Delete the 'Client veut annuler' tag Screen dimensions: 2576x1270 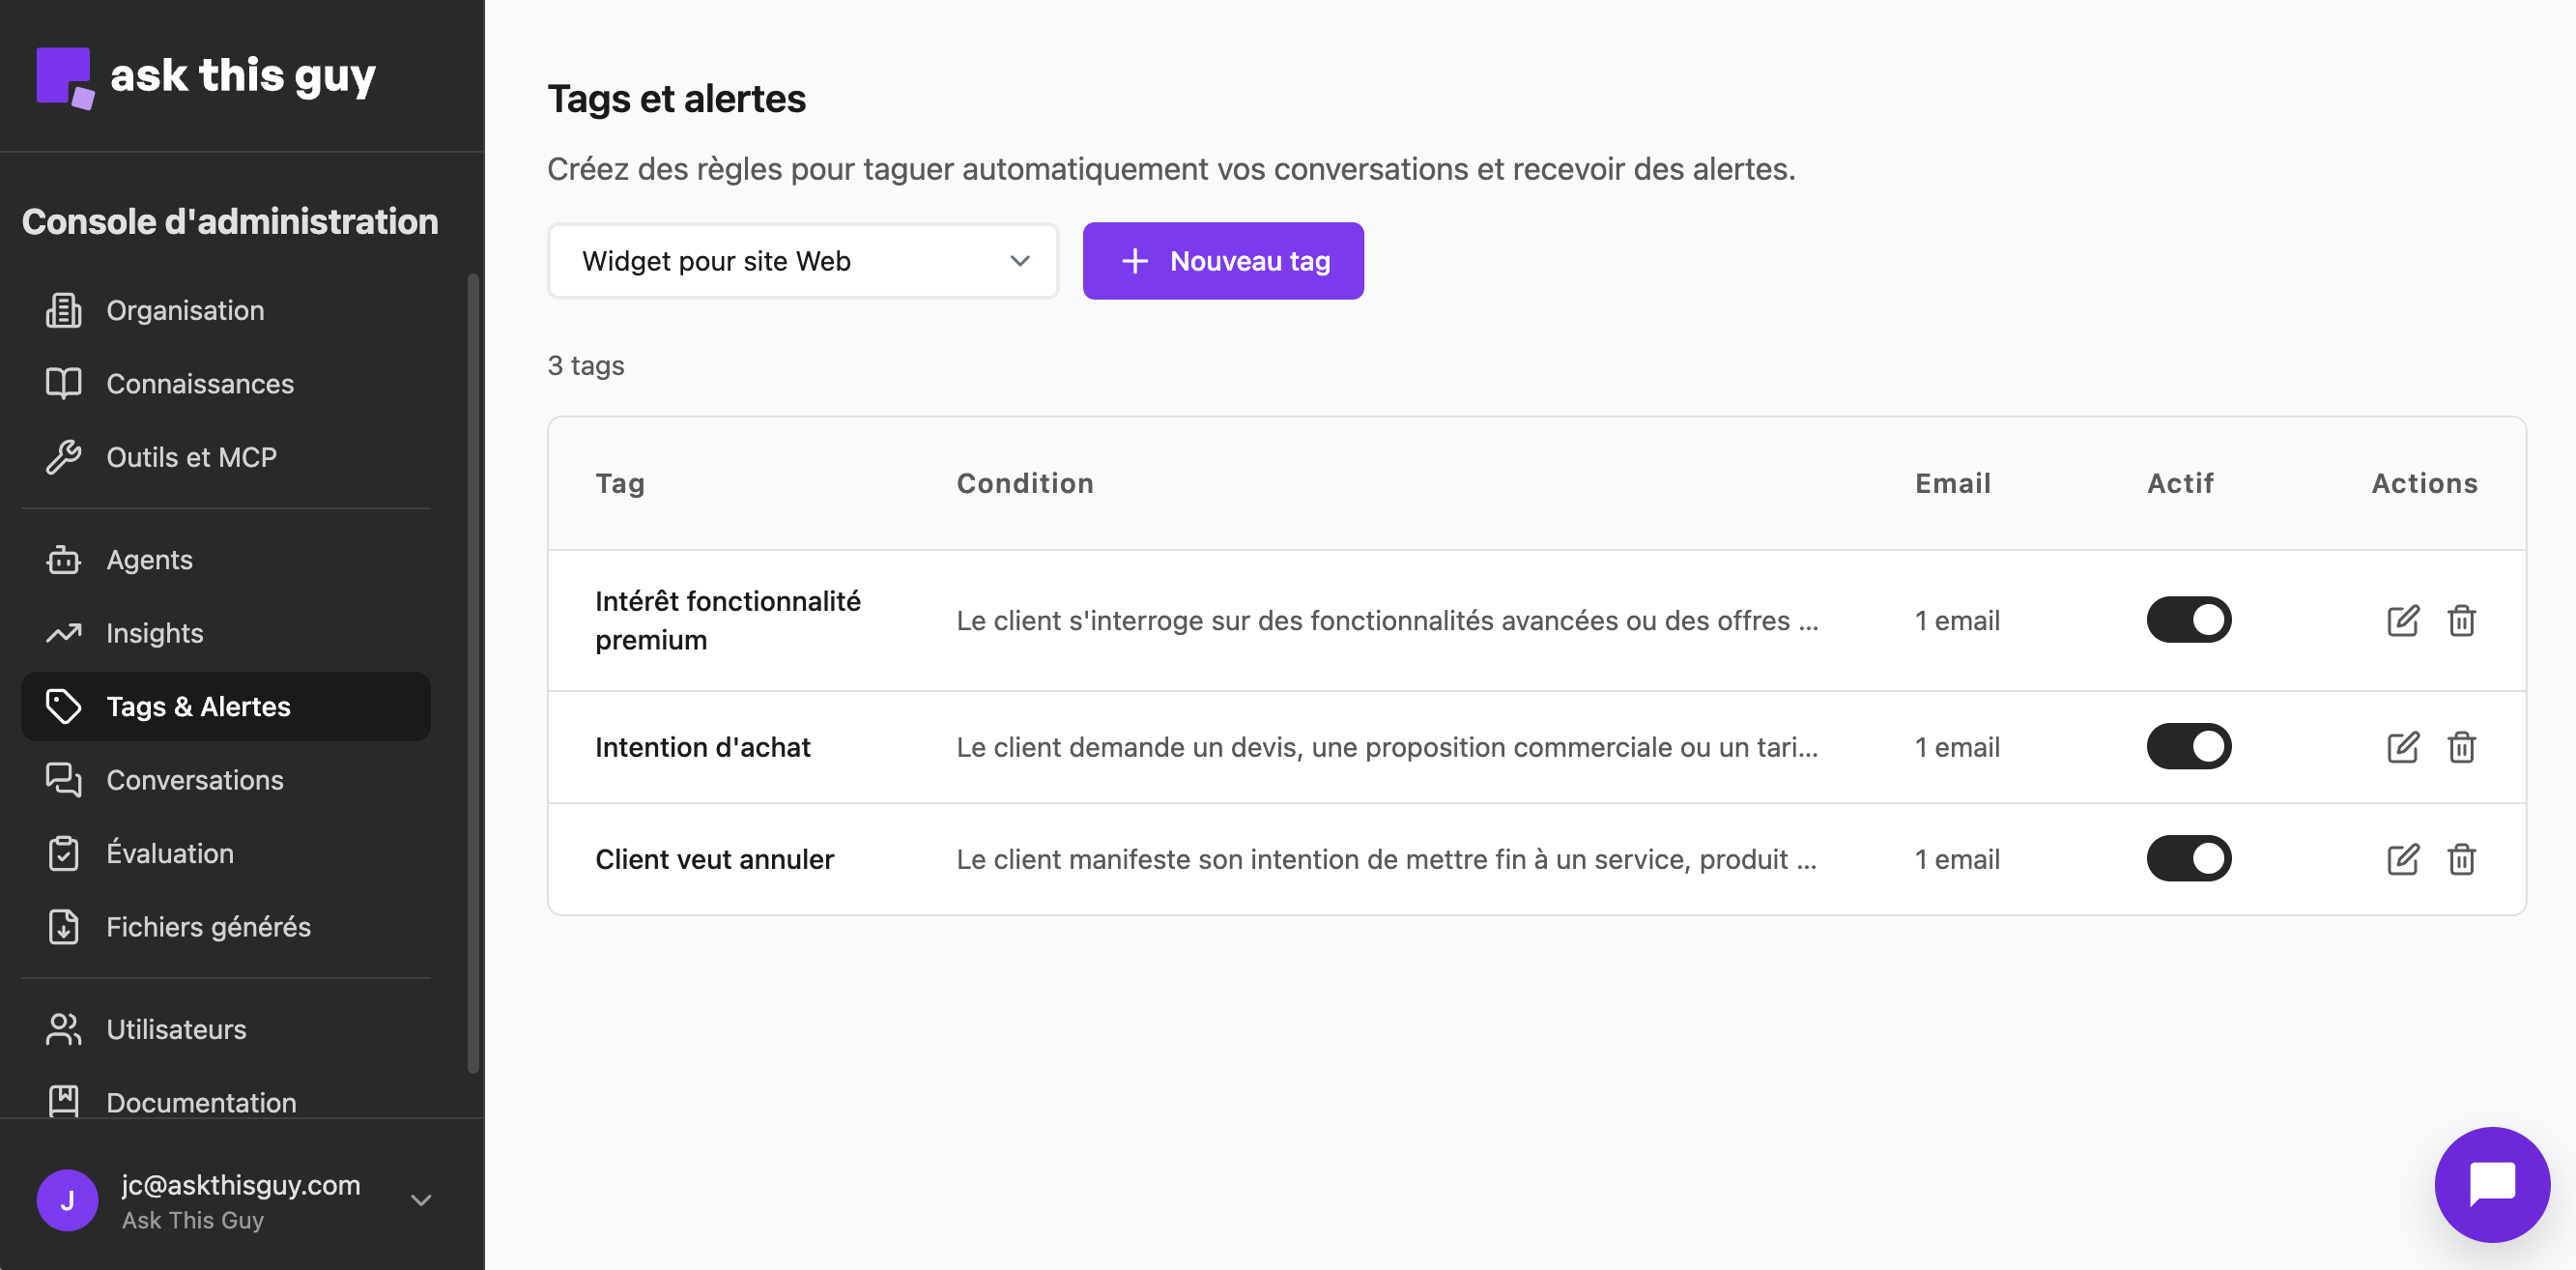pos(2463,858)
